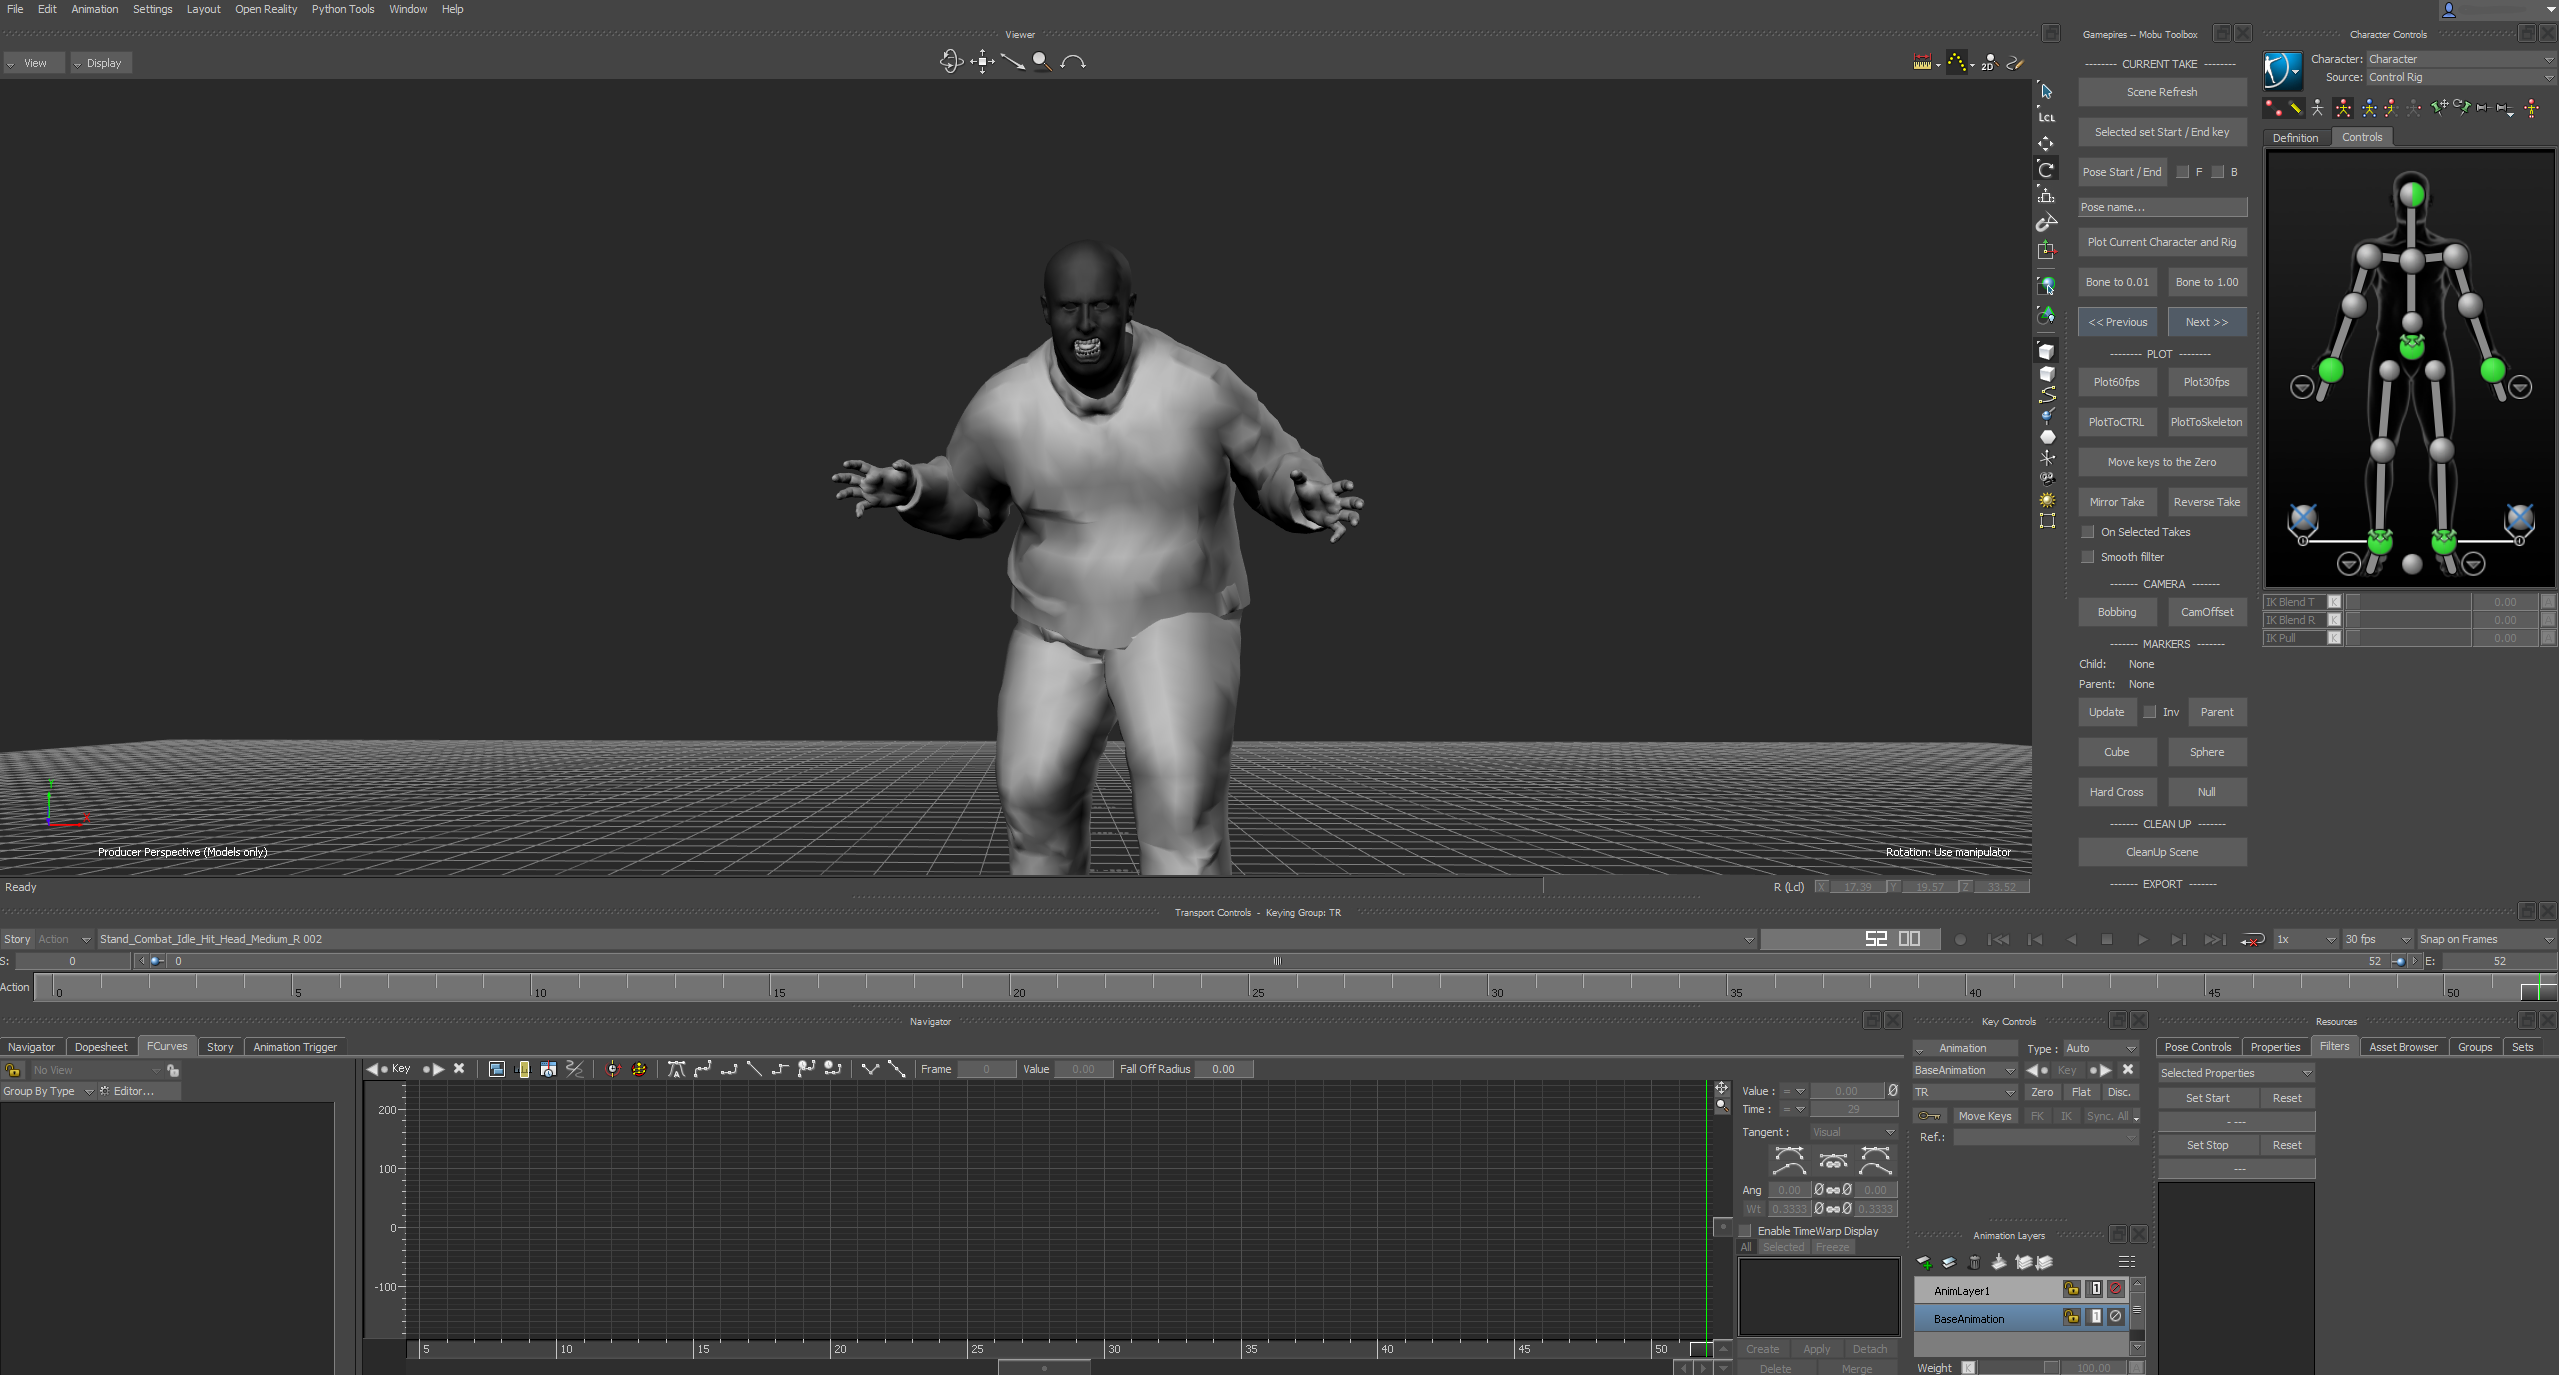Select the Rotate tool in viewer toolbar
The image size is (2559, 1375).
[2046, 170]
